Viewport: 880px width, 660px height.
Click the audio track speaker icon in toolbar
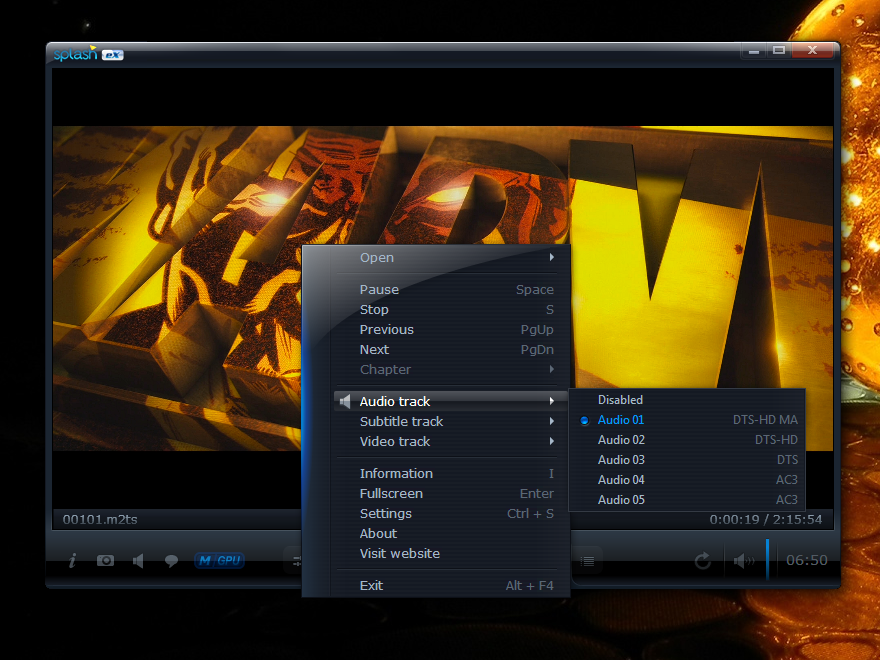(138, 560)
